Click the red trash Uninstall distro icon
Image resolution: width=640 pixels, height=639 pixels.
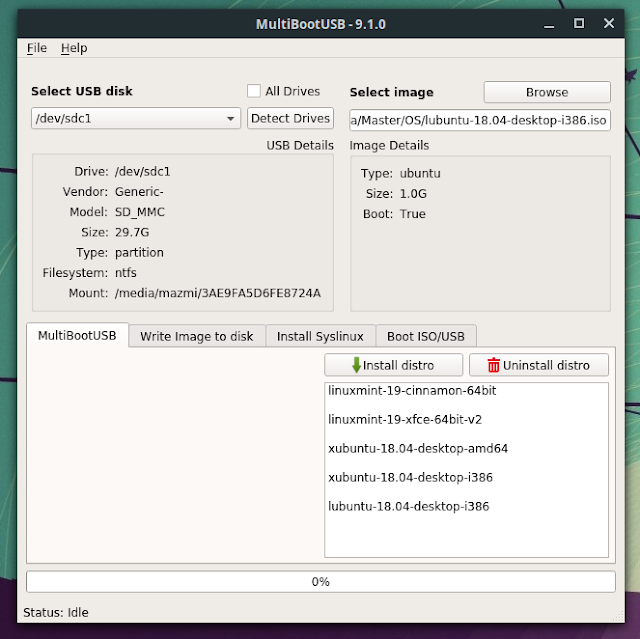pyautogui.click(x=493, y=365)
